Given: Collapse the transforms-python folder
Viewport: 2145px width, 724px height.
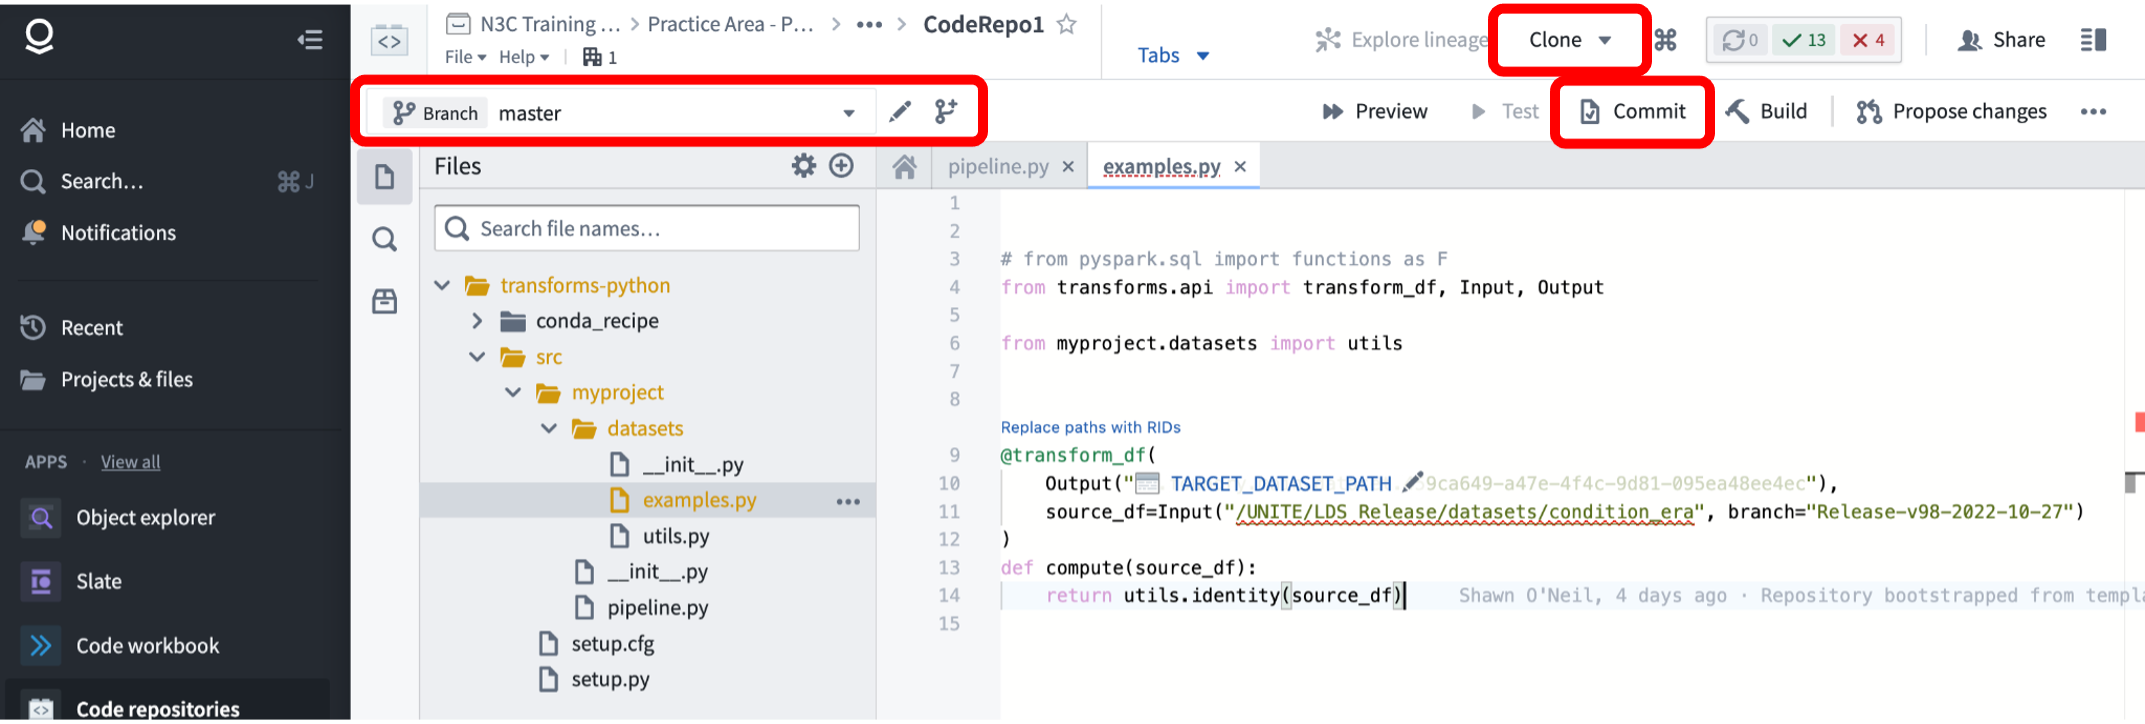Looking at the screenshot, I should click(x=442, y=285).
